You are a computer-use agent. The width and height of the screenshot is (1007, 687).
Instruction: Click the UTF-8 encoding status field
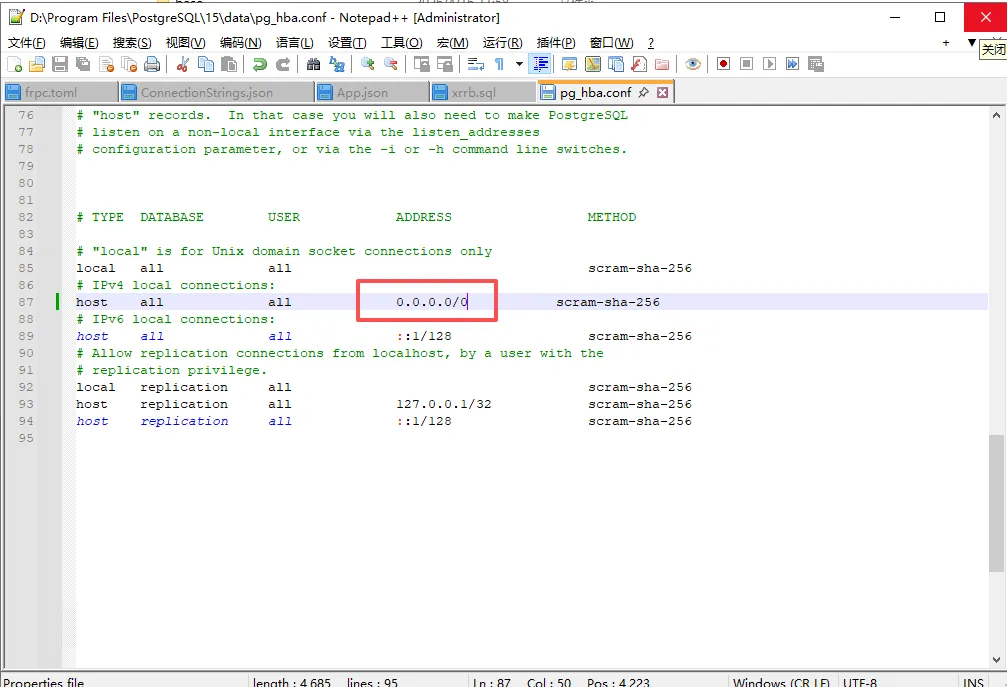[860, 683]
